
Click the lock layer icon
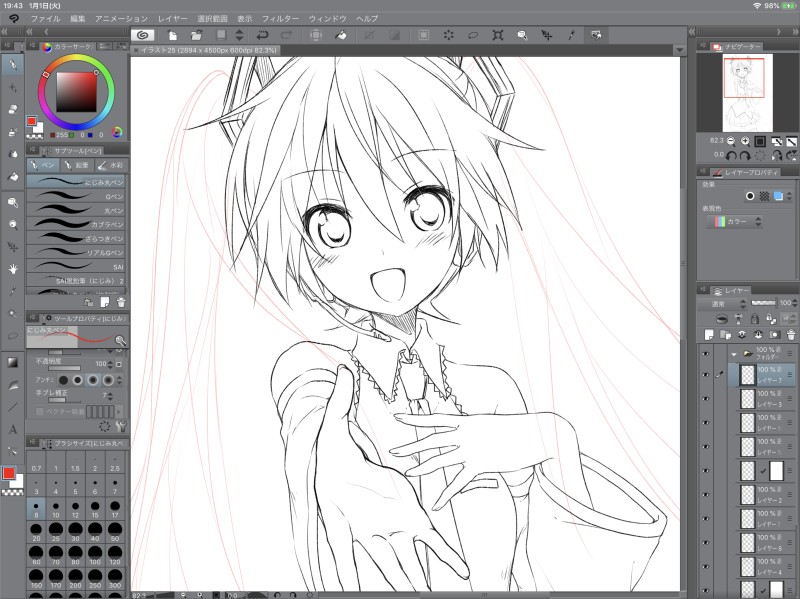pos(755,319)
